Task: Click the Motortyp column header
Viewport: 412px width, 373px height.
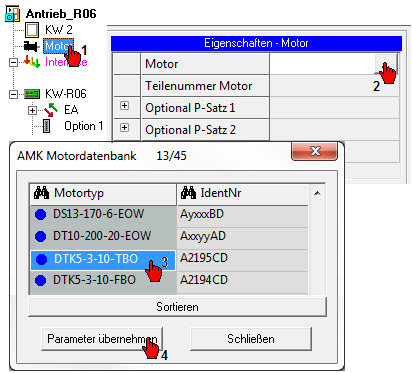Action: pos(103,193)
